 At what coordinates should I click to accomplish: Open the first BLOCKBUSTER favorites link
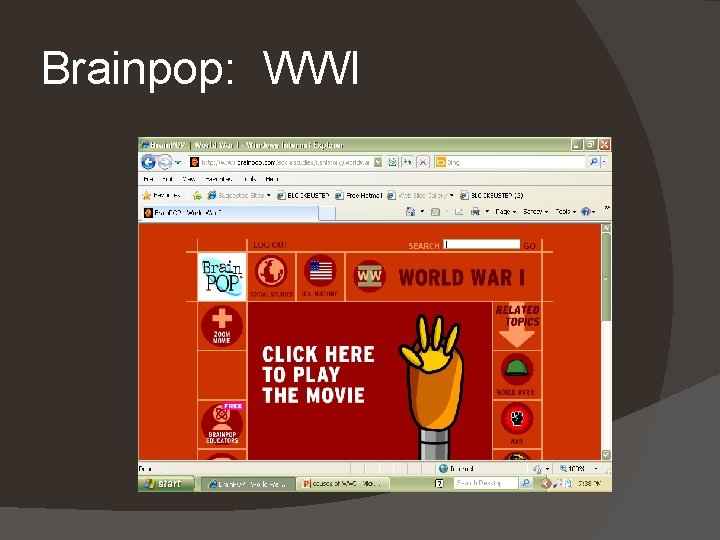pos(303,196)
